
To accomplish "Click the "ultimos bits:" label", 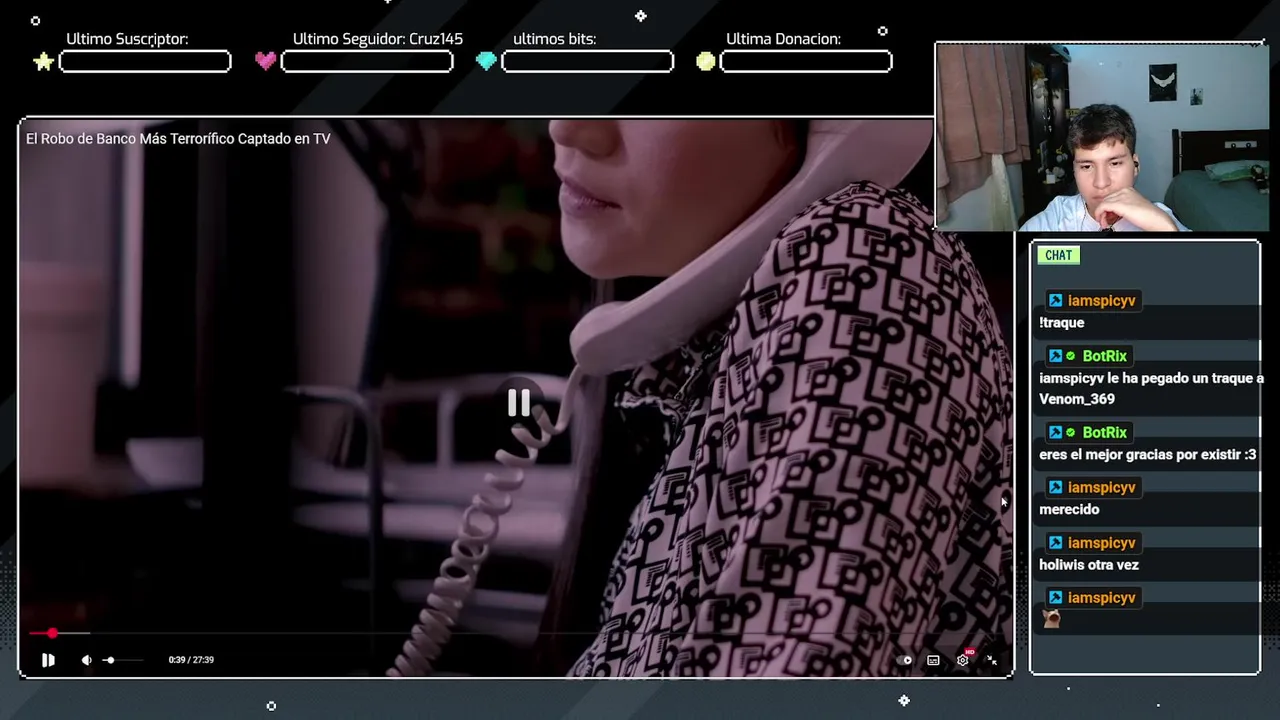I will (x=554, y=39).
